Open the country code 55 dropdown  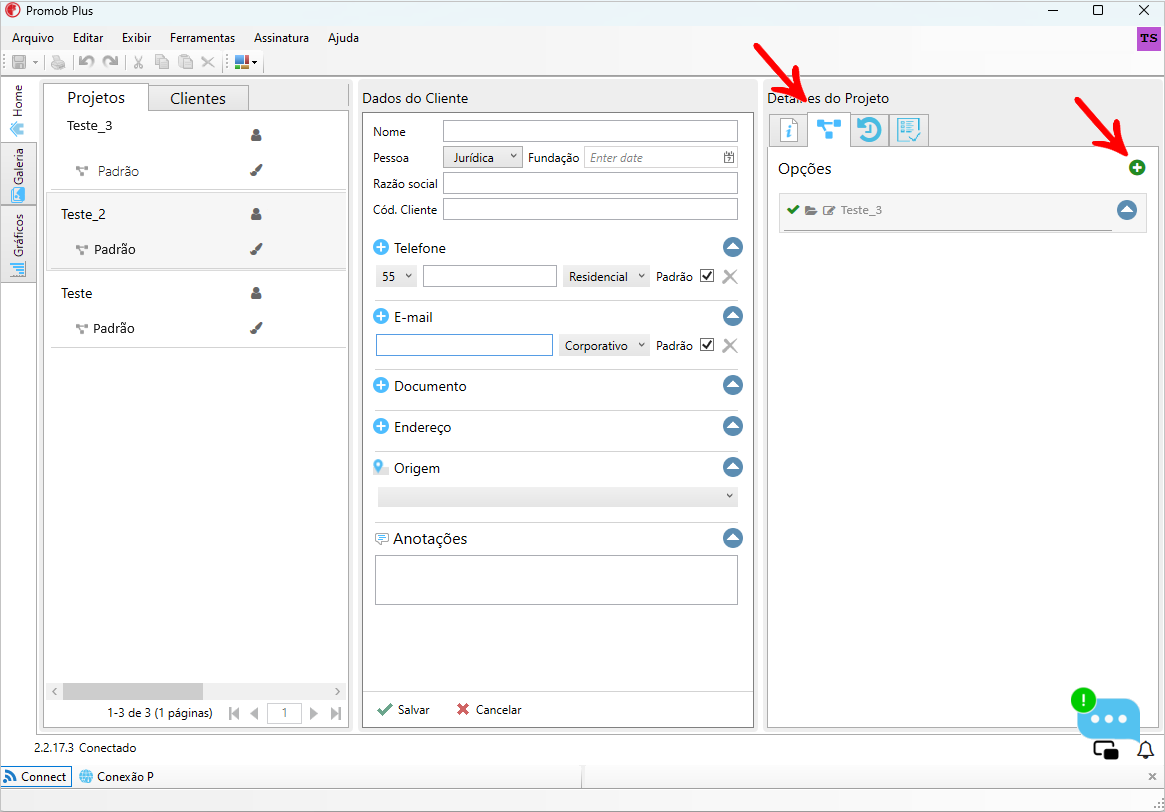pyautogui.click(x=396, y=276)
